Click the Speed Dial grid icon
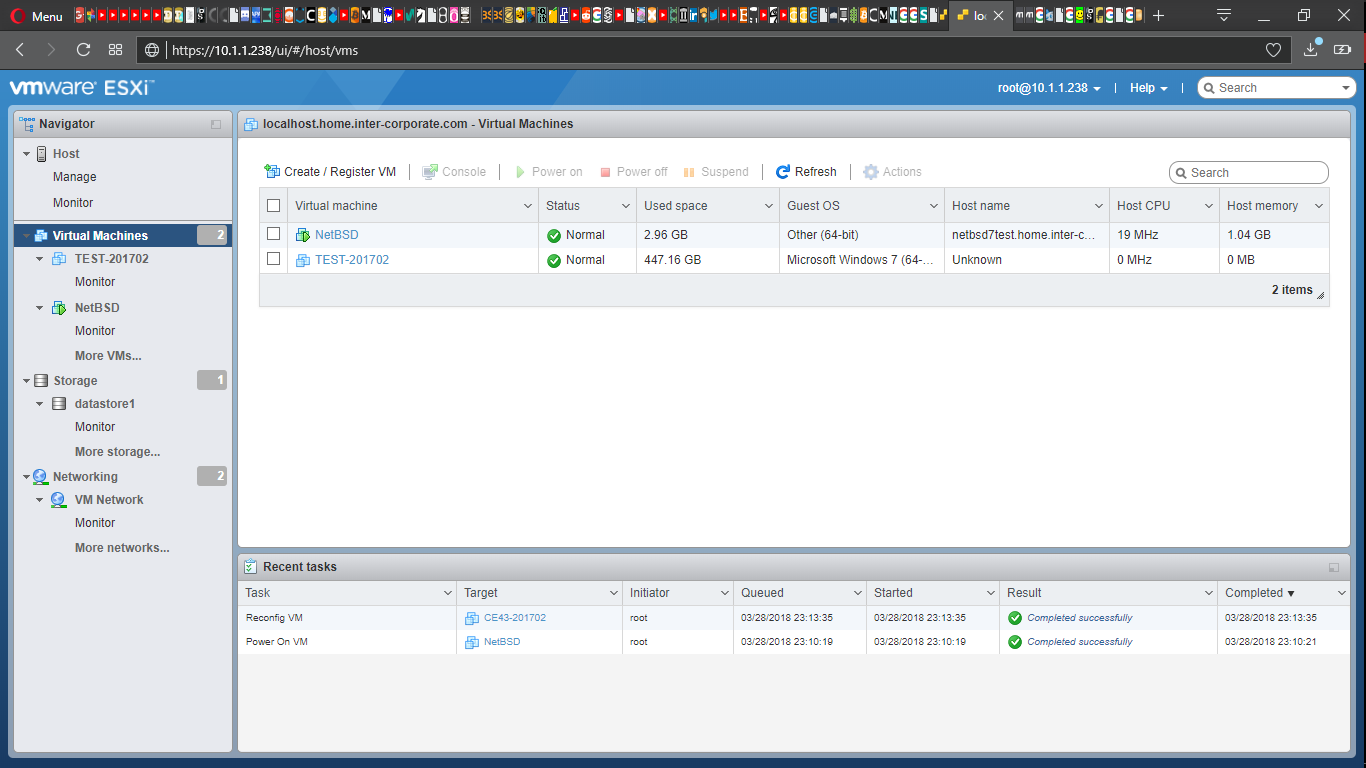The height and width of the screenshot is (768, 1366). [x=115, y=49]
